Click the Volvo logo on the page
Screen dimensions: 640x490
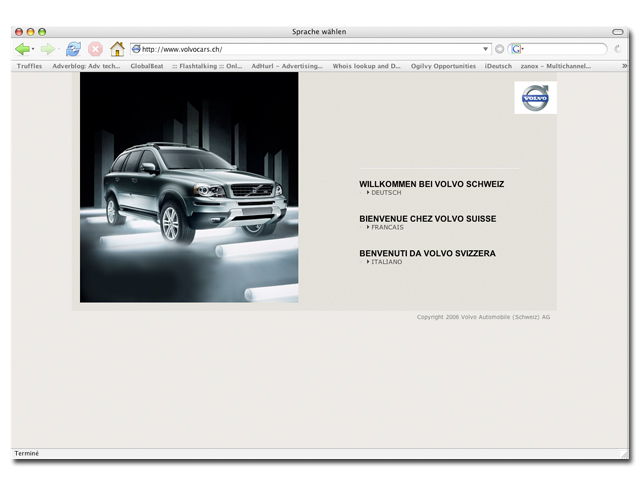(535, 98)
